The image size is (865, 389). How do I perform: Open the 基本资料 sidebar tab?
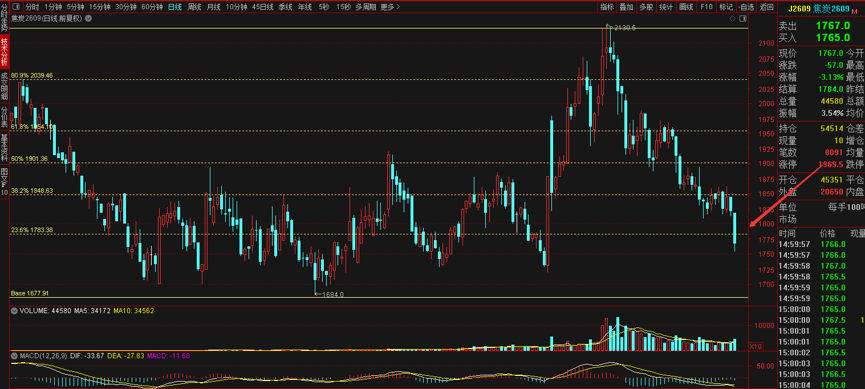(4, 146)
